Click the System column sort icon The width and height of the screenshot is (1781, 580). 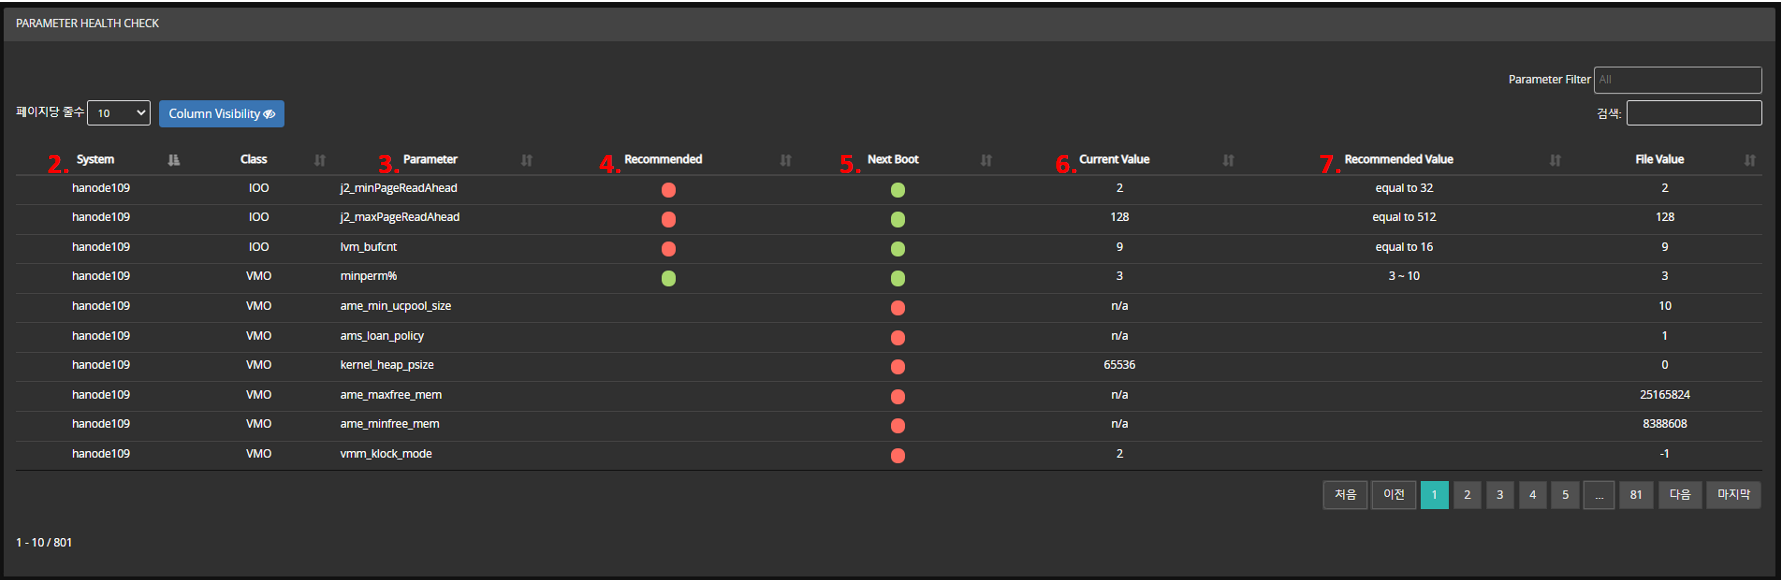[x=174, y=160]
